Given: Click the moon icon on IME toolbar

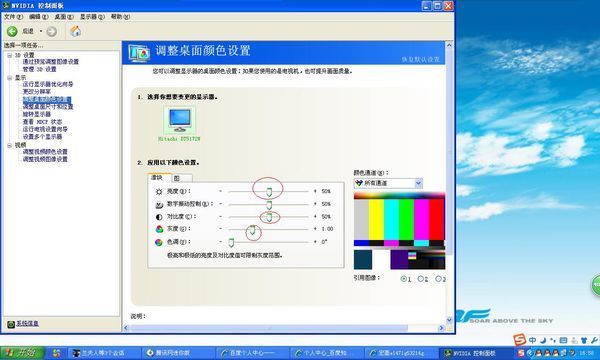Looking at the screenshot, I should (543, 340).
